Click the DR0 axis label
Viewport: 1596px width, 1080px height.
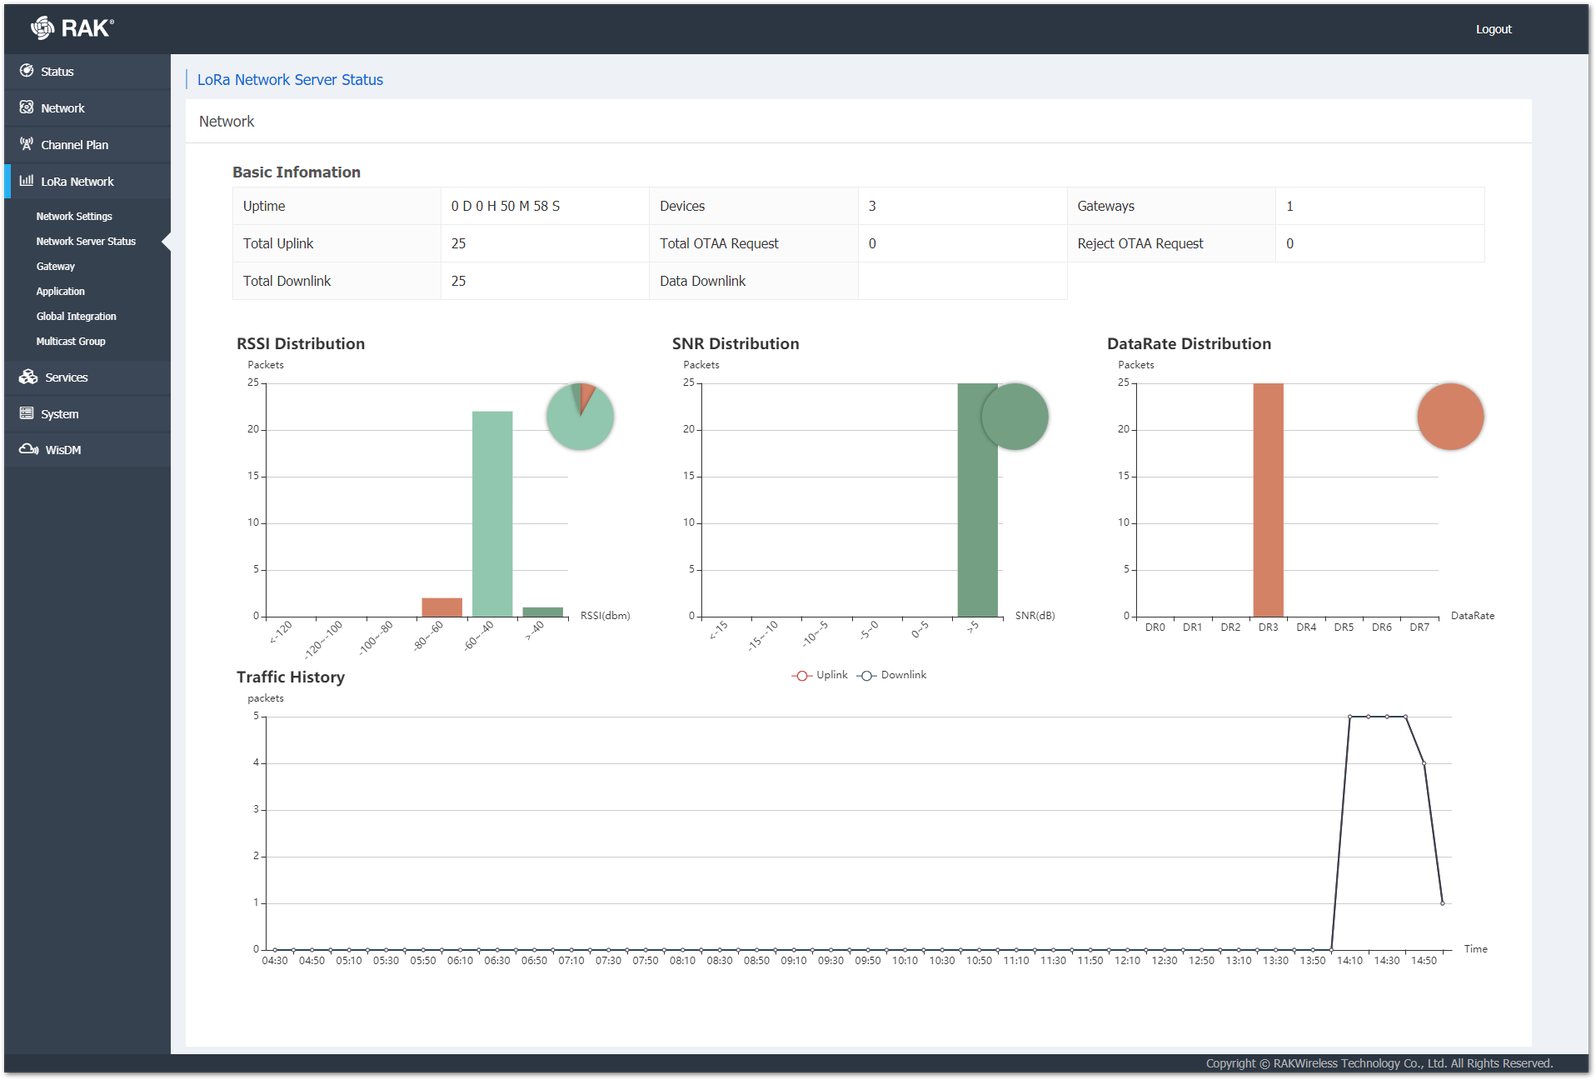click(x=1155, y=628)
